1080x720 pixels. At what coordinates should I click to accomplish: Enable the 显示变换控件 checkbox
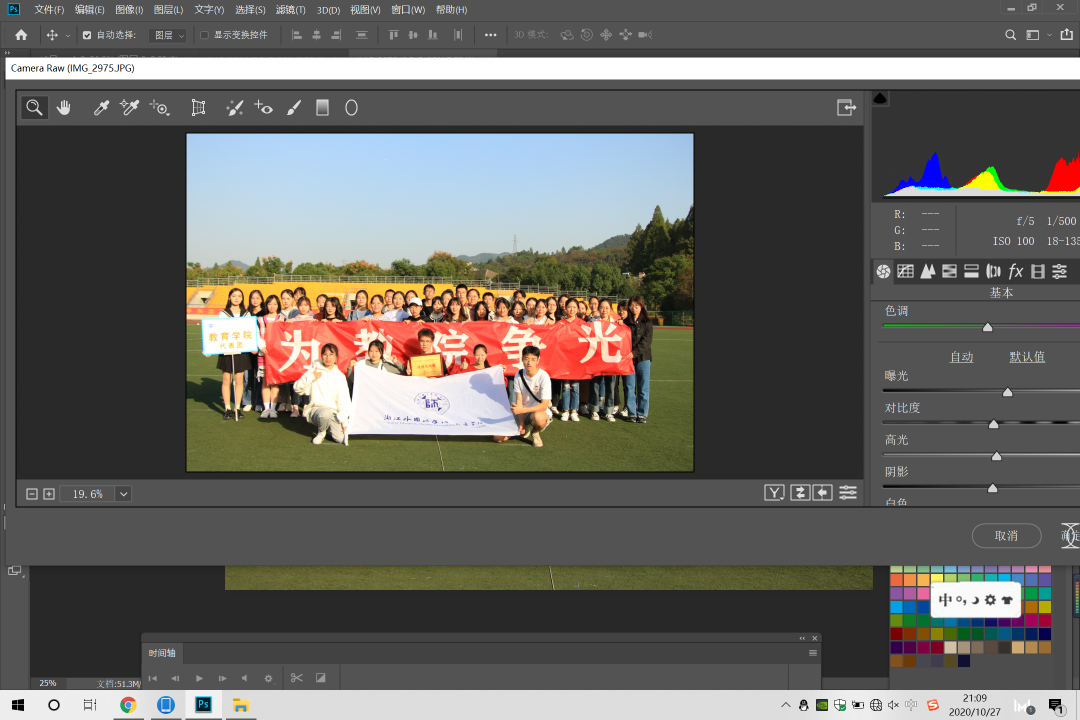[205, 35]
